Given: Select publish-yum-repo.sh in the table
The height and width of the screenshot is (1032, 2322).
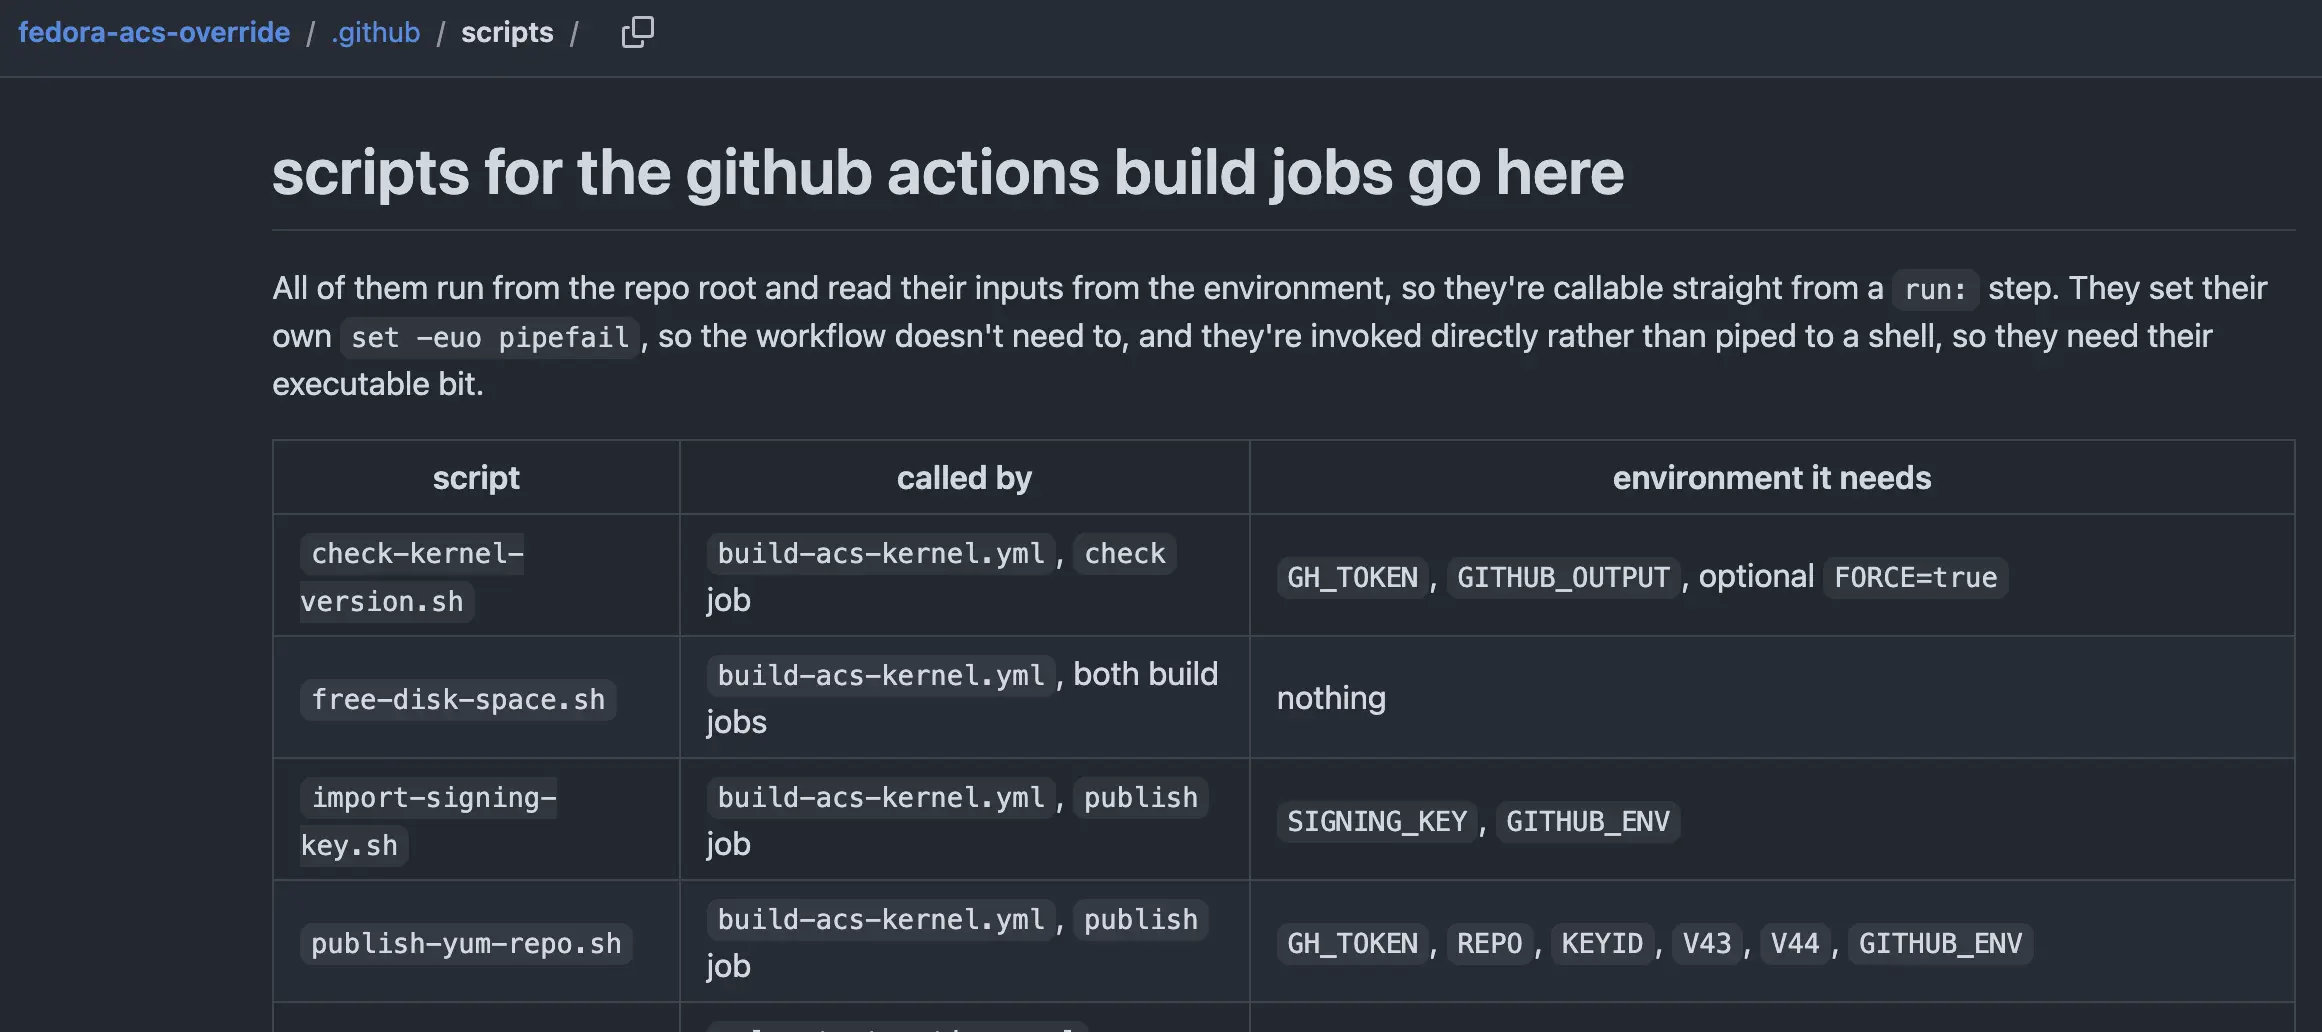Looking at the screenshot, I should pyautogui.click(x=466, y=943).
